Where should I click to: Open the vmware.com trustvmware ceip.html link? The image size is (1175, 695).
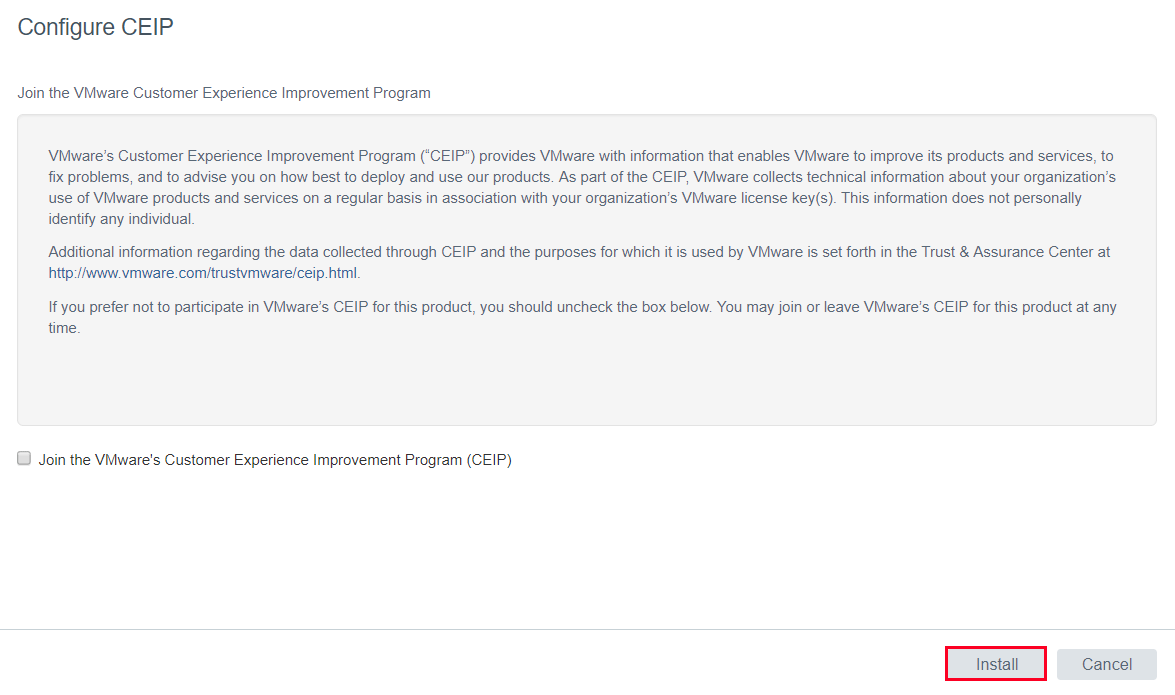[202, 273]
